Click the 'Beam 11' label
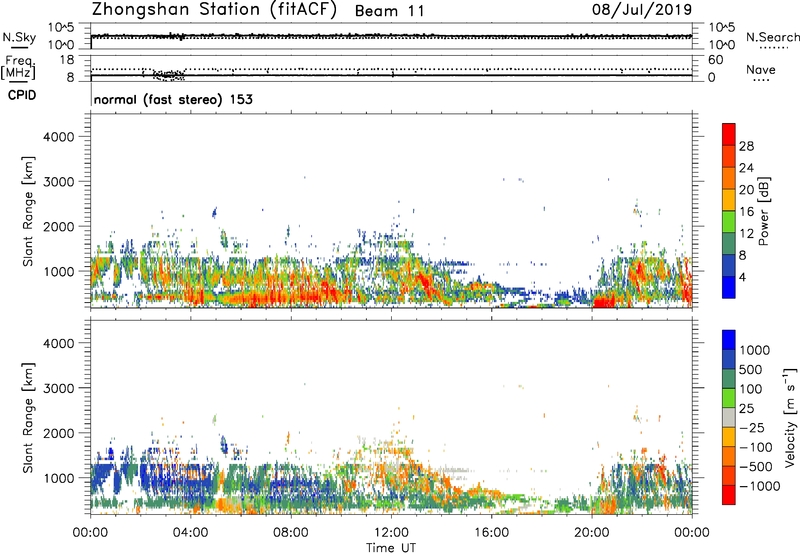 click(x=389, y=11)
